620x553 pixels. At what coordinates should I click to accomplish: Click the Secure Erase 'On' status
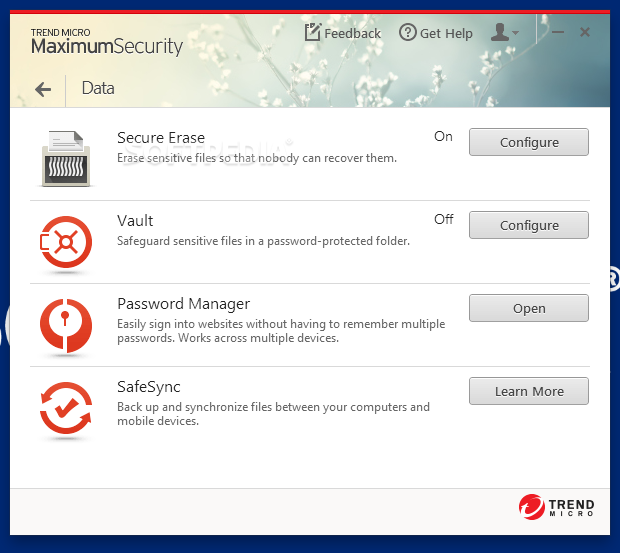coord(443,136)
